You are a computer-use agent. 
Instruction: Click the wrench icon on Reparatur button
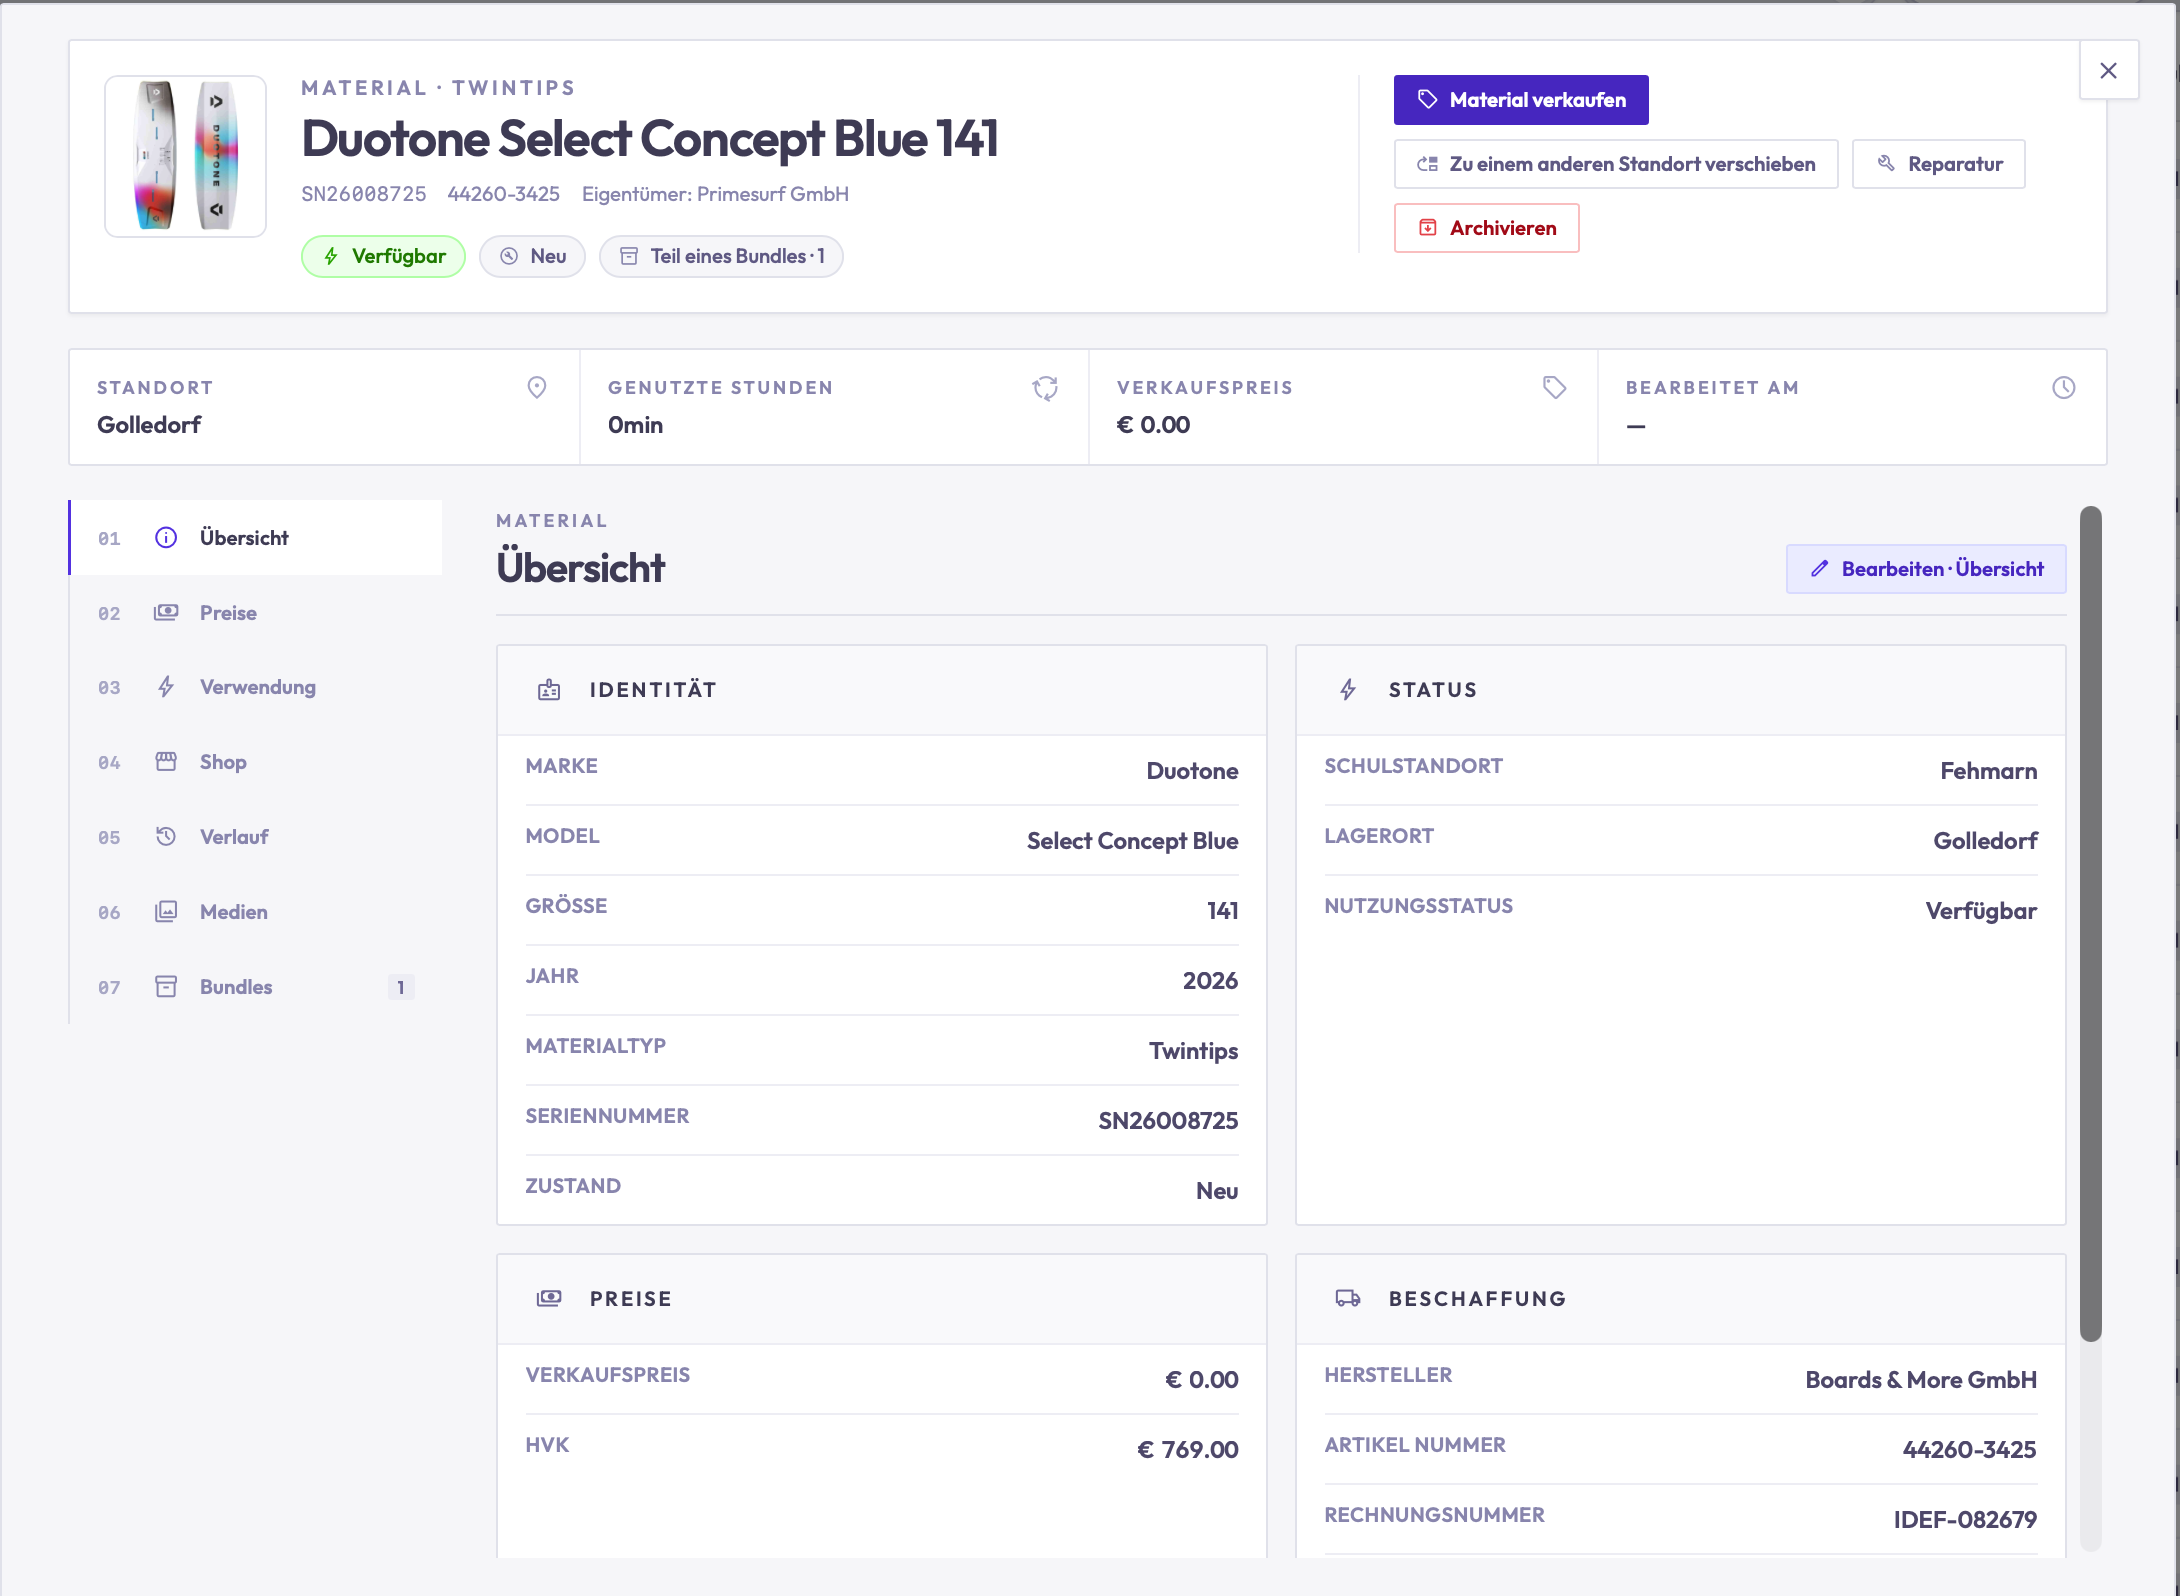point(1886,164)
